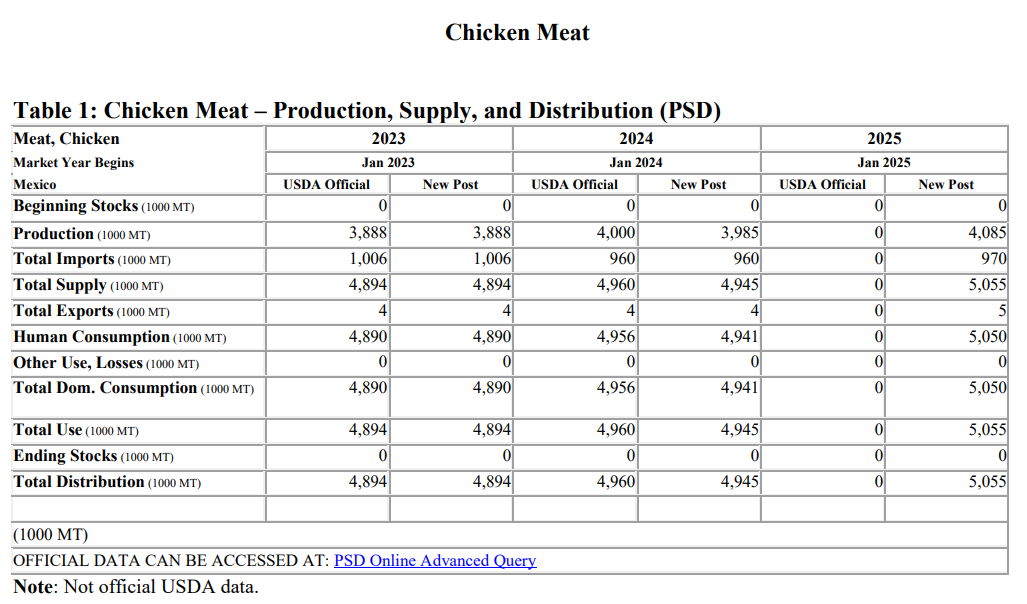Select the 2025 year column header
Viewport: 1027px width, 604px height.
click(x=884, y=139)
